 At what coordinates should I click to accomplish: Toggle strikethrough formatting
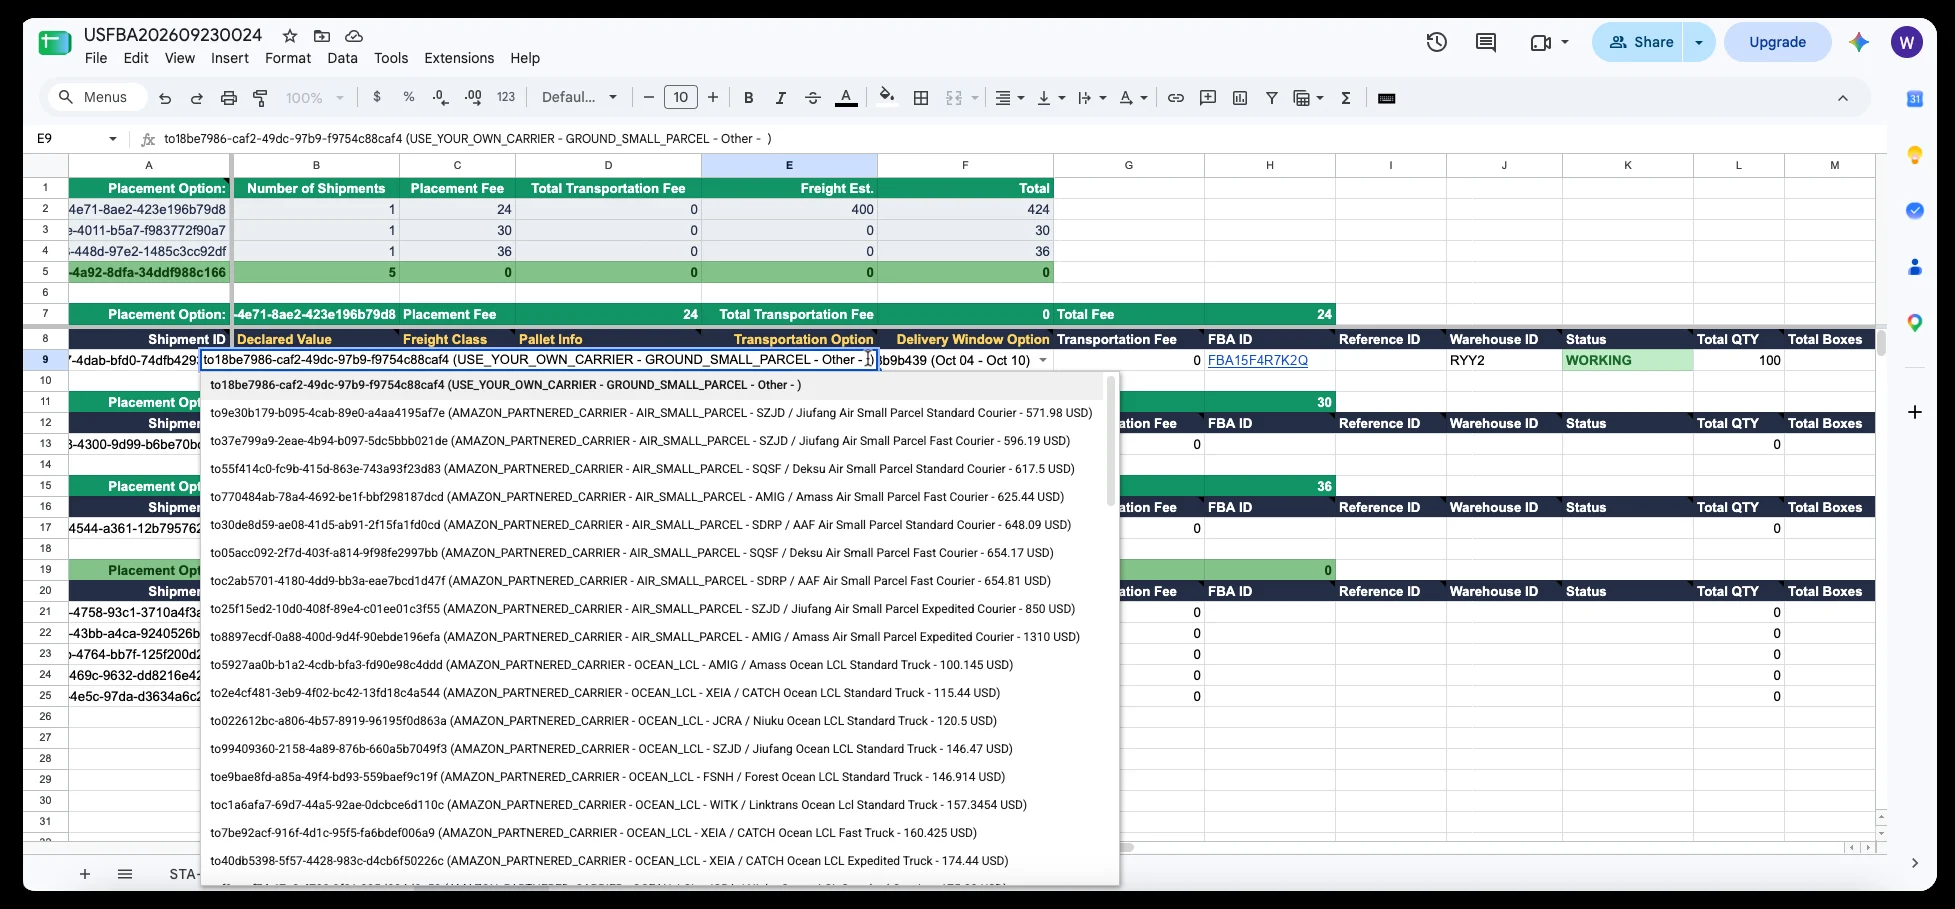pos(813,98)
